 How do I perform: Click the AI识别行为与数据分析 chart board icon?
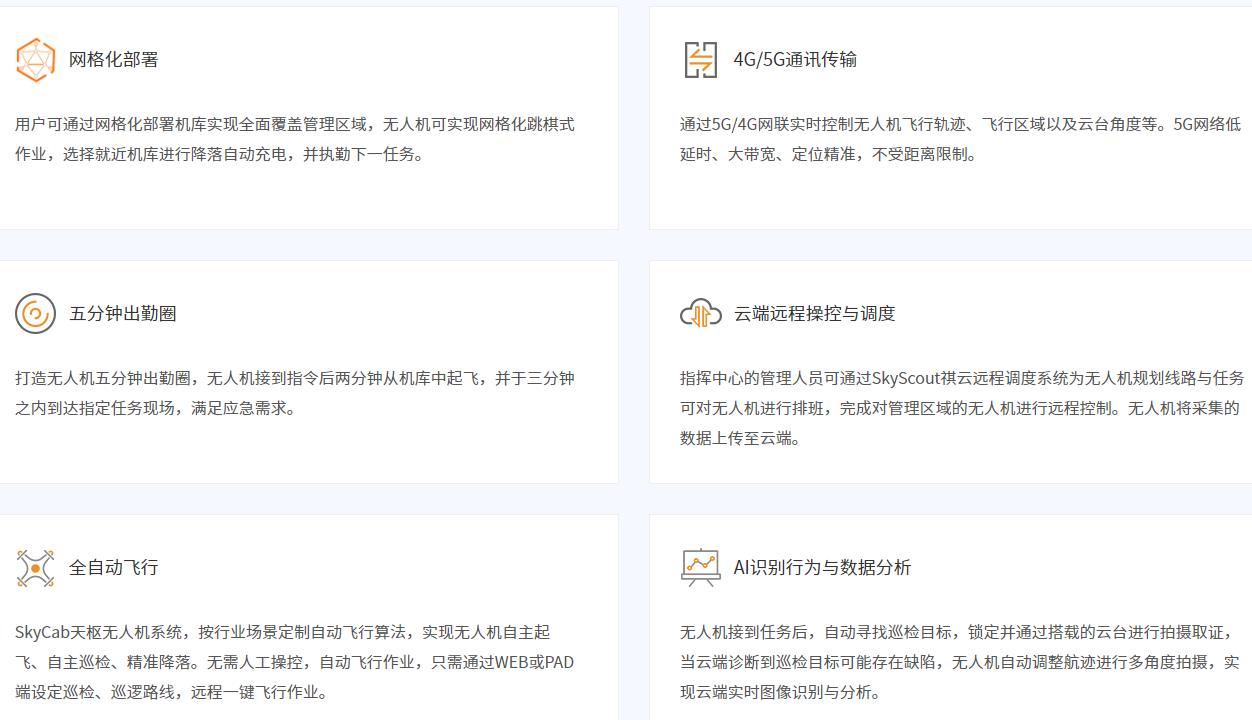700,568
